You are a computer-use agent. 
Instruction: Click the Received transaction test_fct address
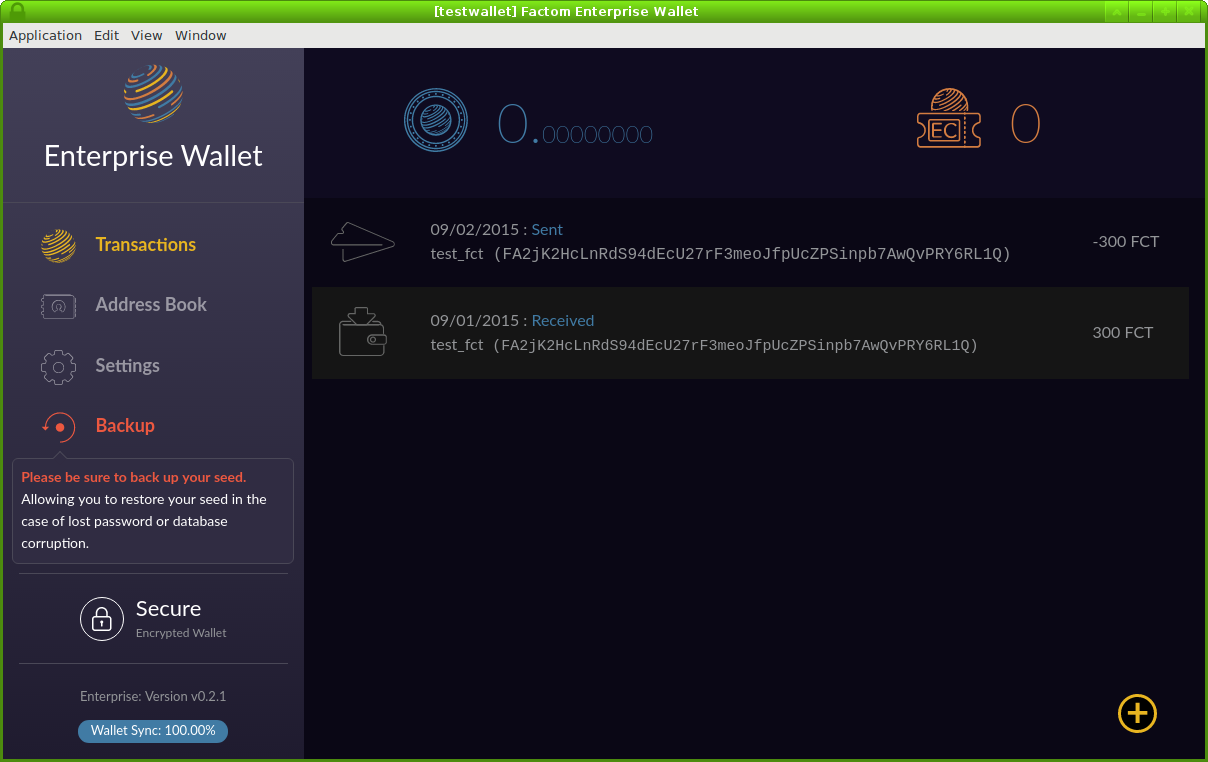click(704, 345)
